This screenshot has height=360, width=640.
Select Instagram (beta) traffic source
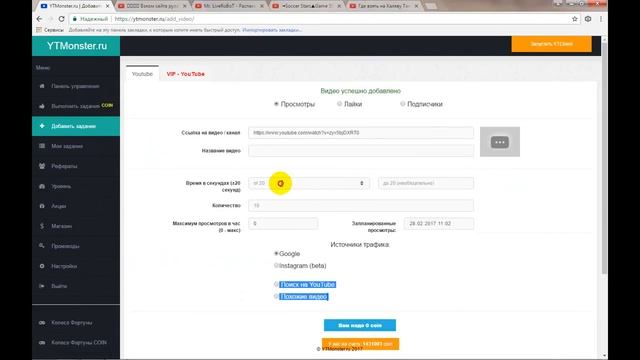tap(276, 265)
